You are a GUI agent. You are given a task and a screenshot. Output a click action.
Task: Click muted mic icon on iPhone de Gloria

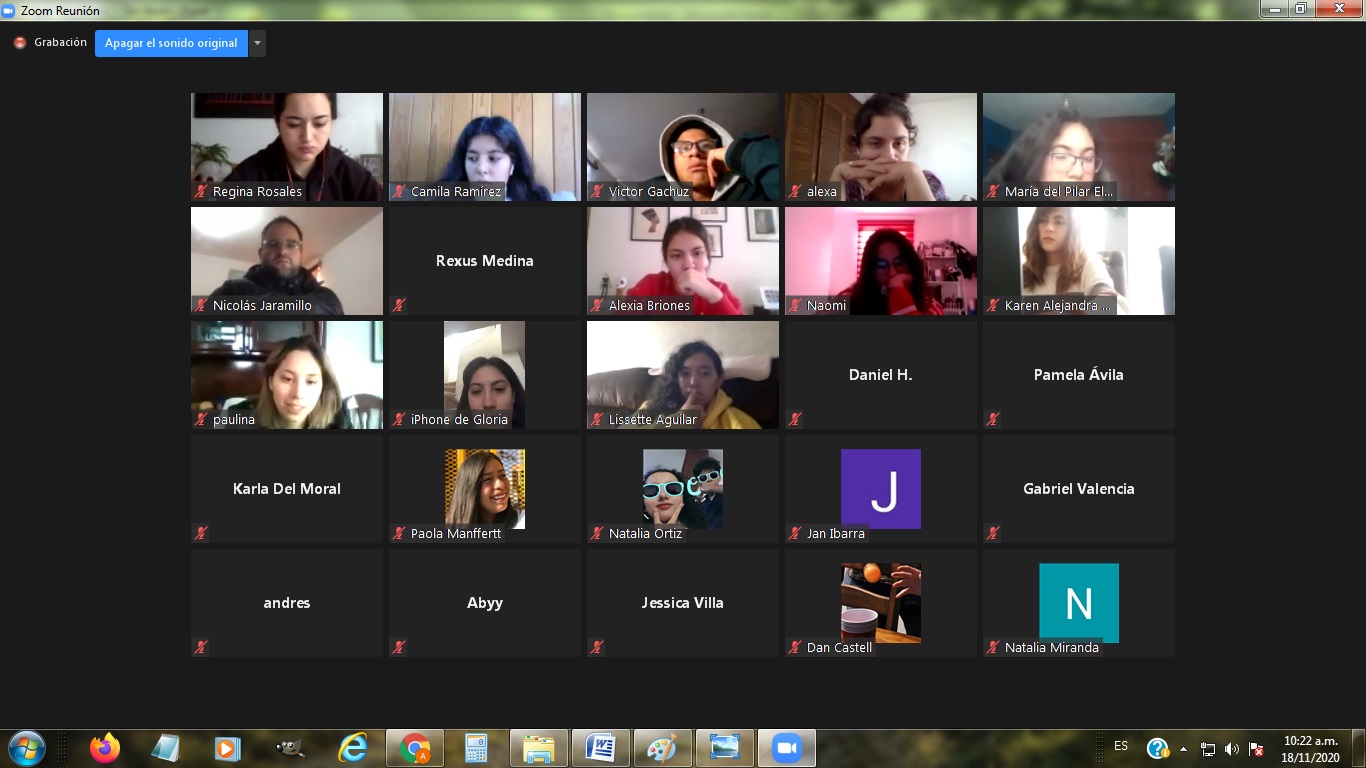(x=399, y=419)
